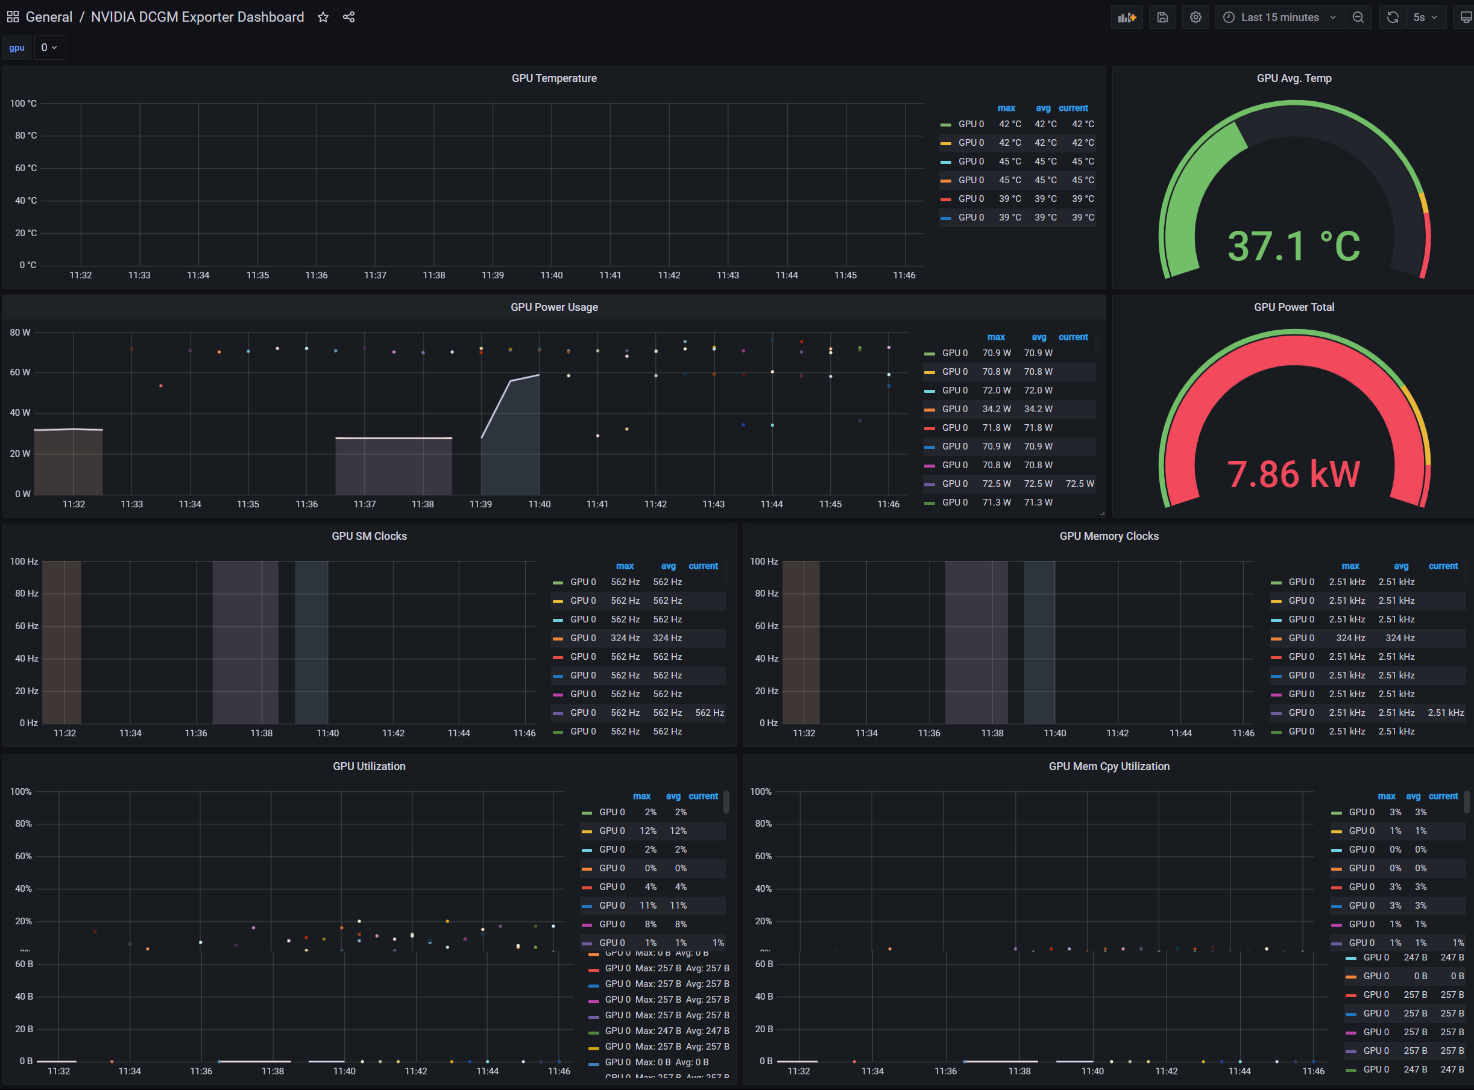1474x1090 pixels.
Task: Open the NVIDIA DCGM Exporter Dashboard title link
Action: point(197,17)
